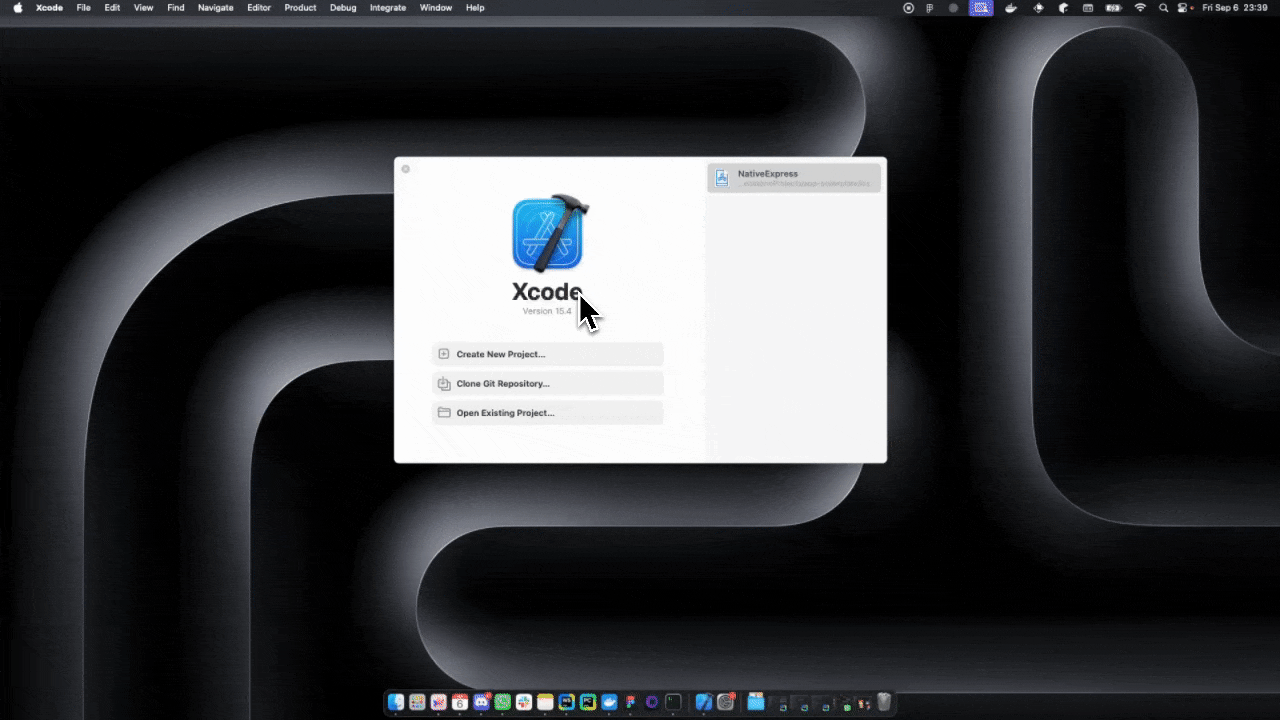This screenshot has width=1280, height=720.
Task: Open Figma from the Dock
Action: click(630, 702)
